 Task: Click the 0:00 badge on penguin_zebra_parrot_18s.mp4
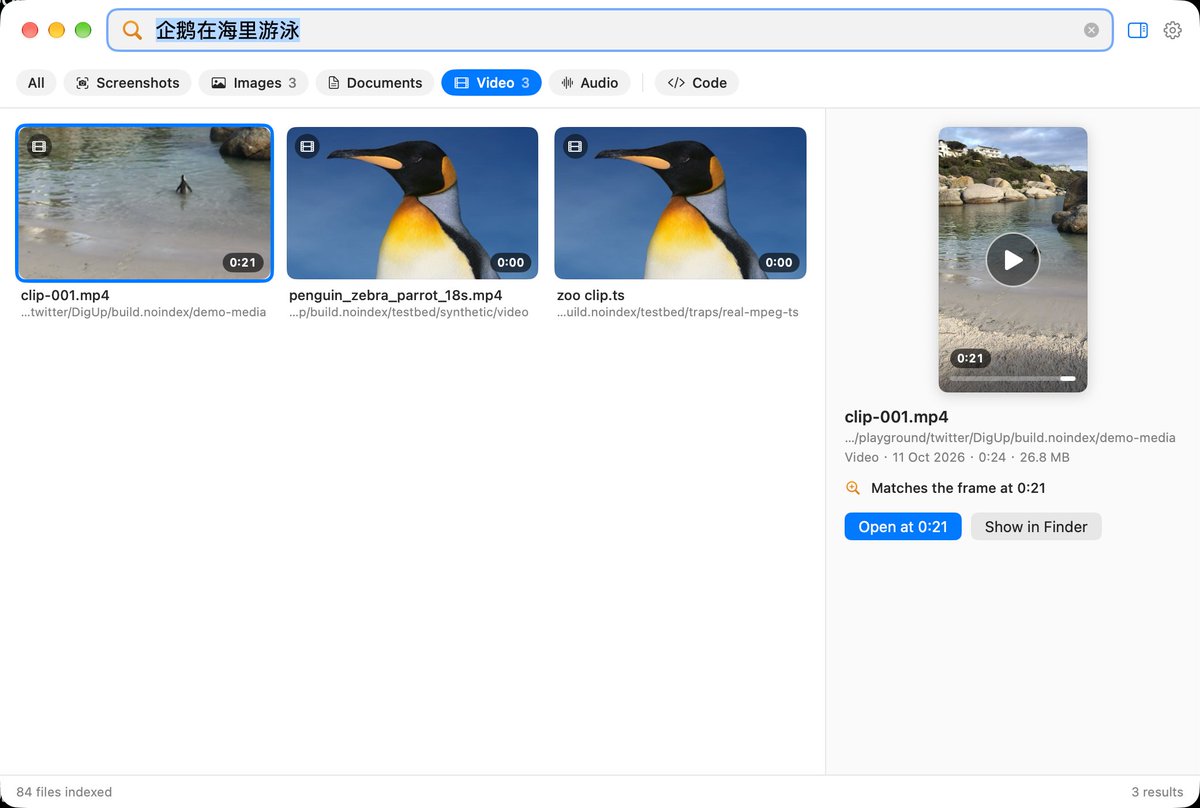(510, 263)
